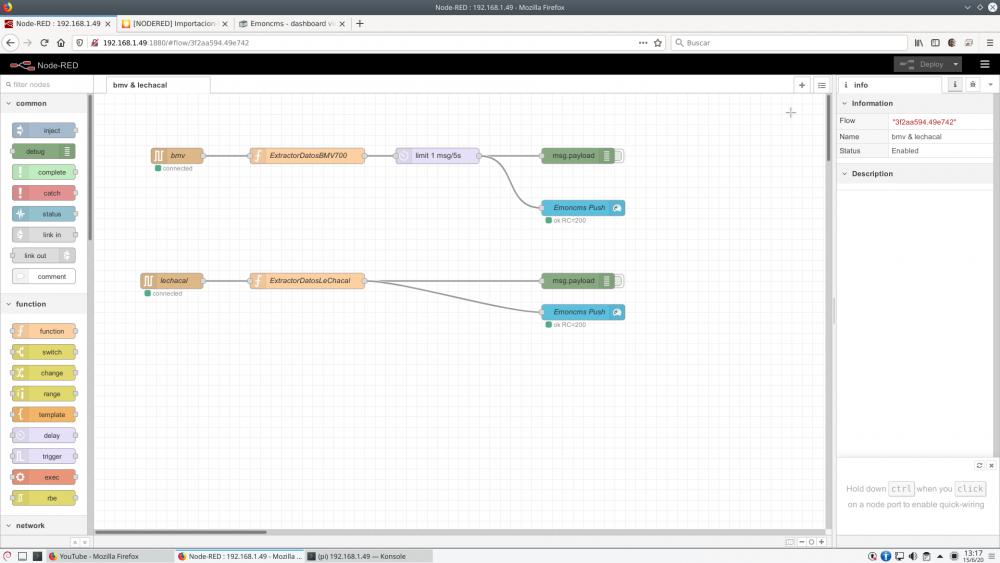
Task: Open the flow tabs list menu
Action: [x=821, y=85]
